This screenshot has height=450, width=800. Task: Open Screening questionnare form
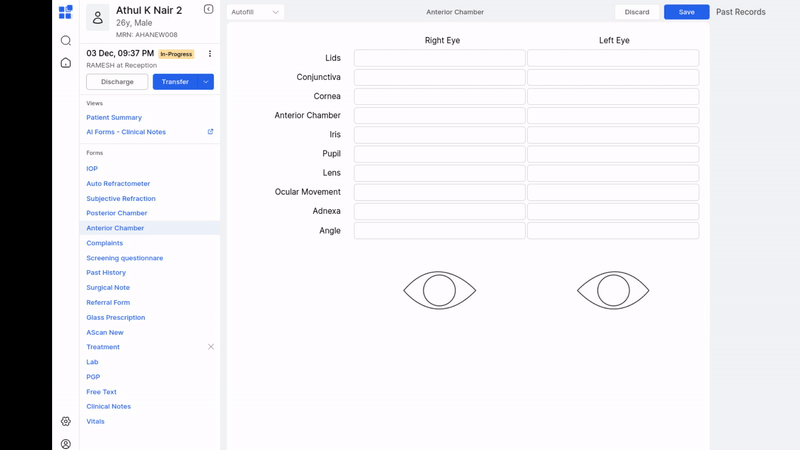tap(124, 258)
